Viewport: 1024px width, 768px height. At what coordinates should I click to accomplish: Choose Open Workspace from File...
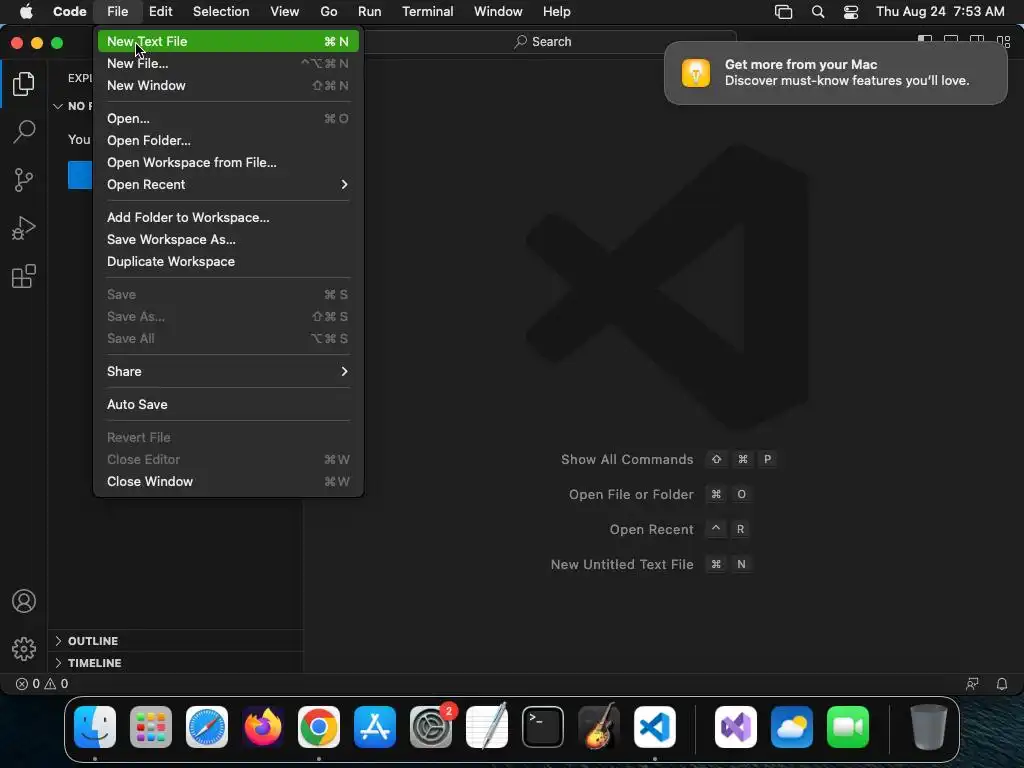228,163
